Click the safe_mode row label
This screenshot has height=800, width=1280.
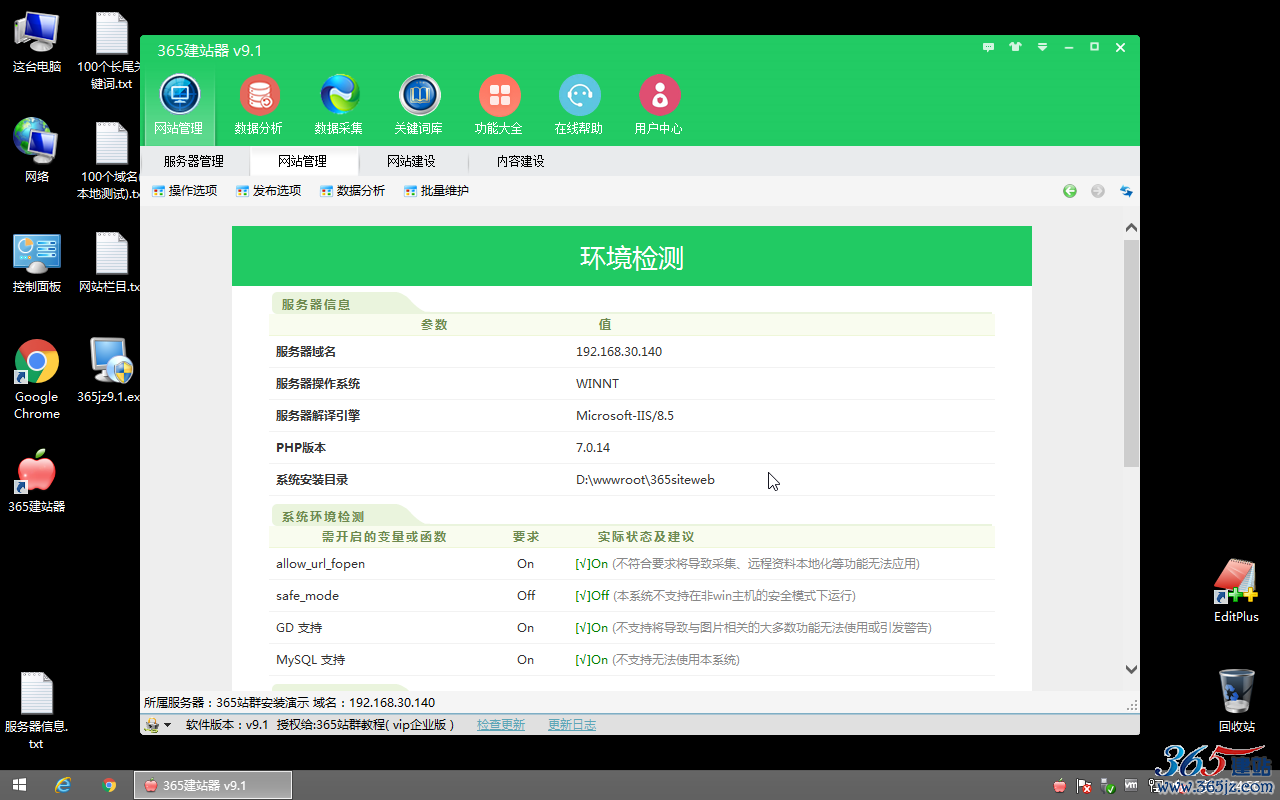click(307, 596)
